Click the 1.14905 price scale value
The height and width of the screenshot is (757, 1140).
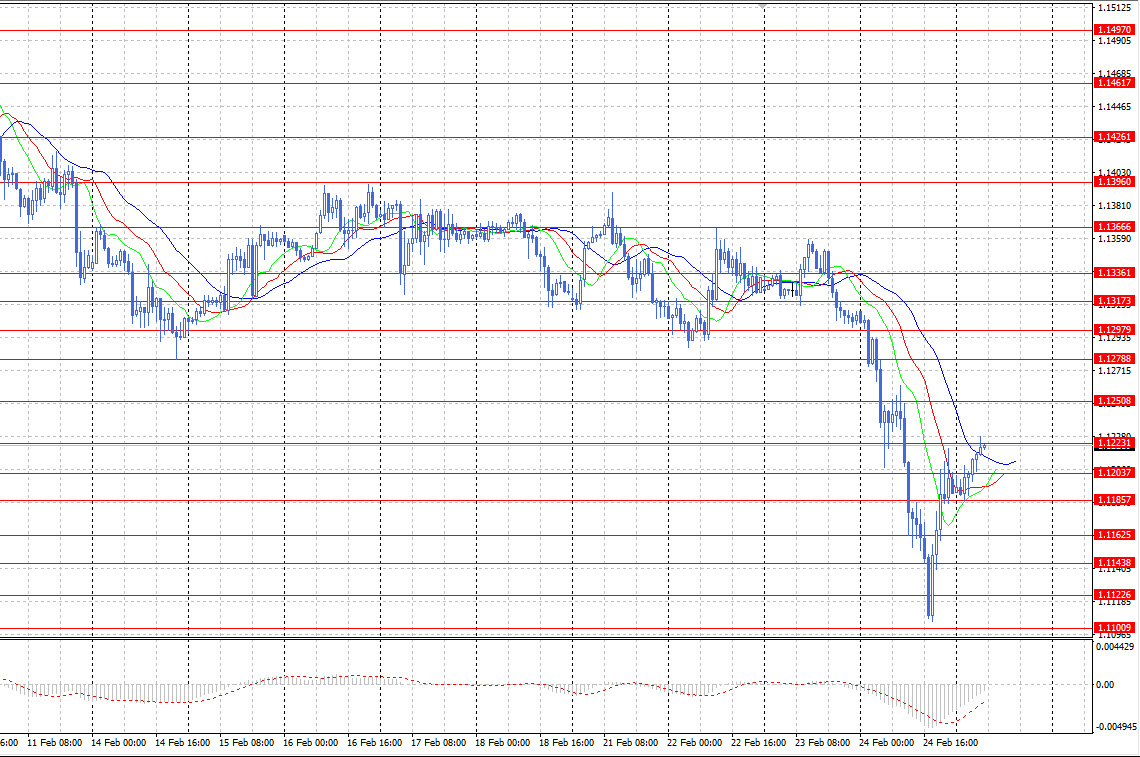coord(1115,41)
